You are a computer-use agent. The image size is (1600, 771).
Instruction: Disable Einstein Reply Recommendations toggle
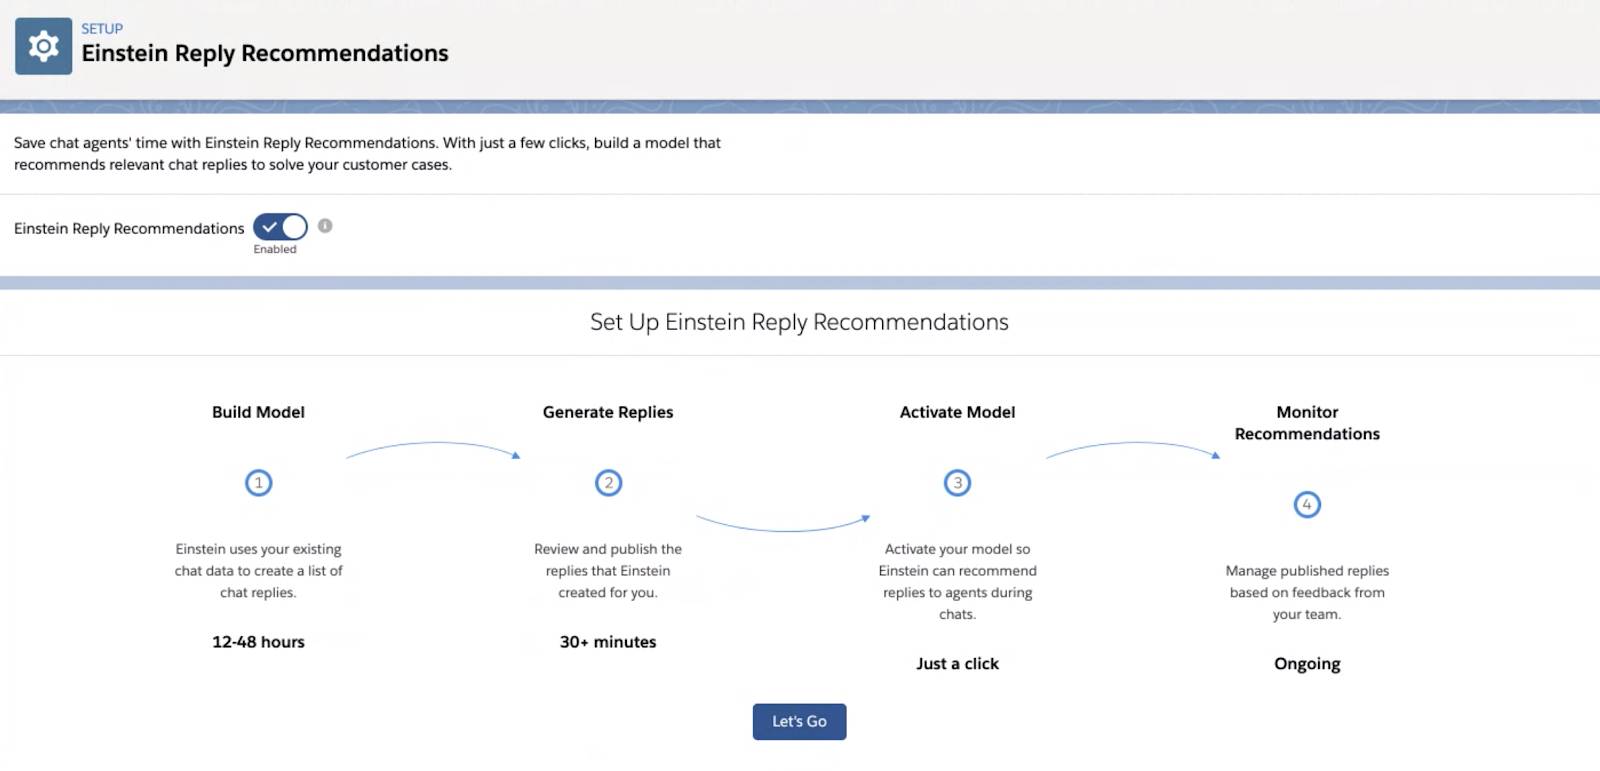tap(280, 227)
